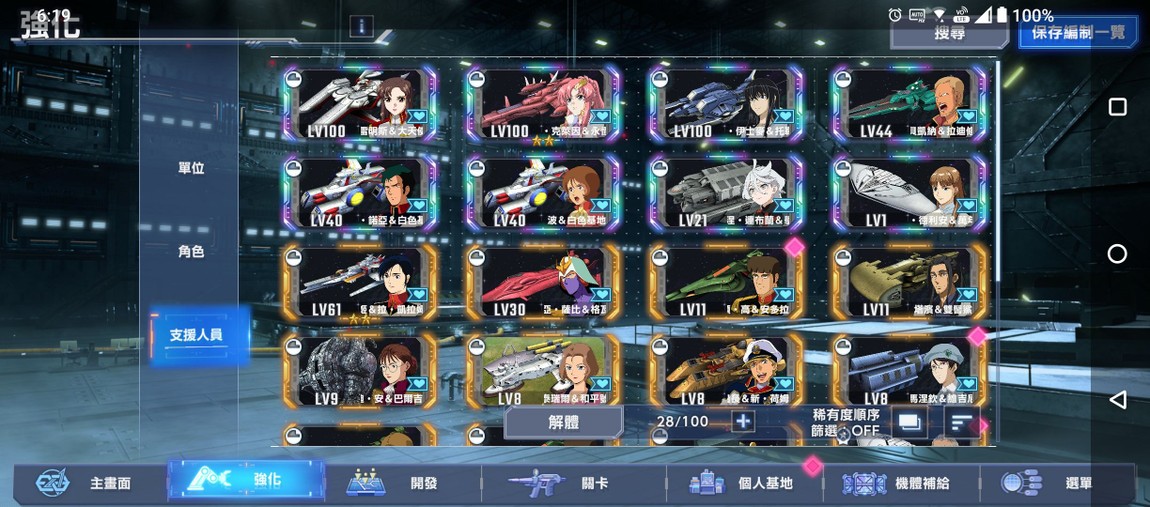Toggle favorite heart on LV61 card
This screenshot has height=507, width=1150.
pos(418,295)
